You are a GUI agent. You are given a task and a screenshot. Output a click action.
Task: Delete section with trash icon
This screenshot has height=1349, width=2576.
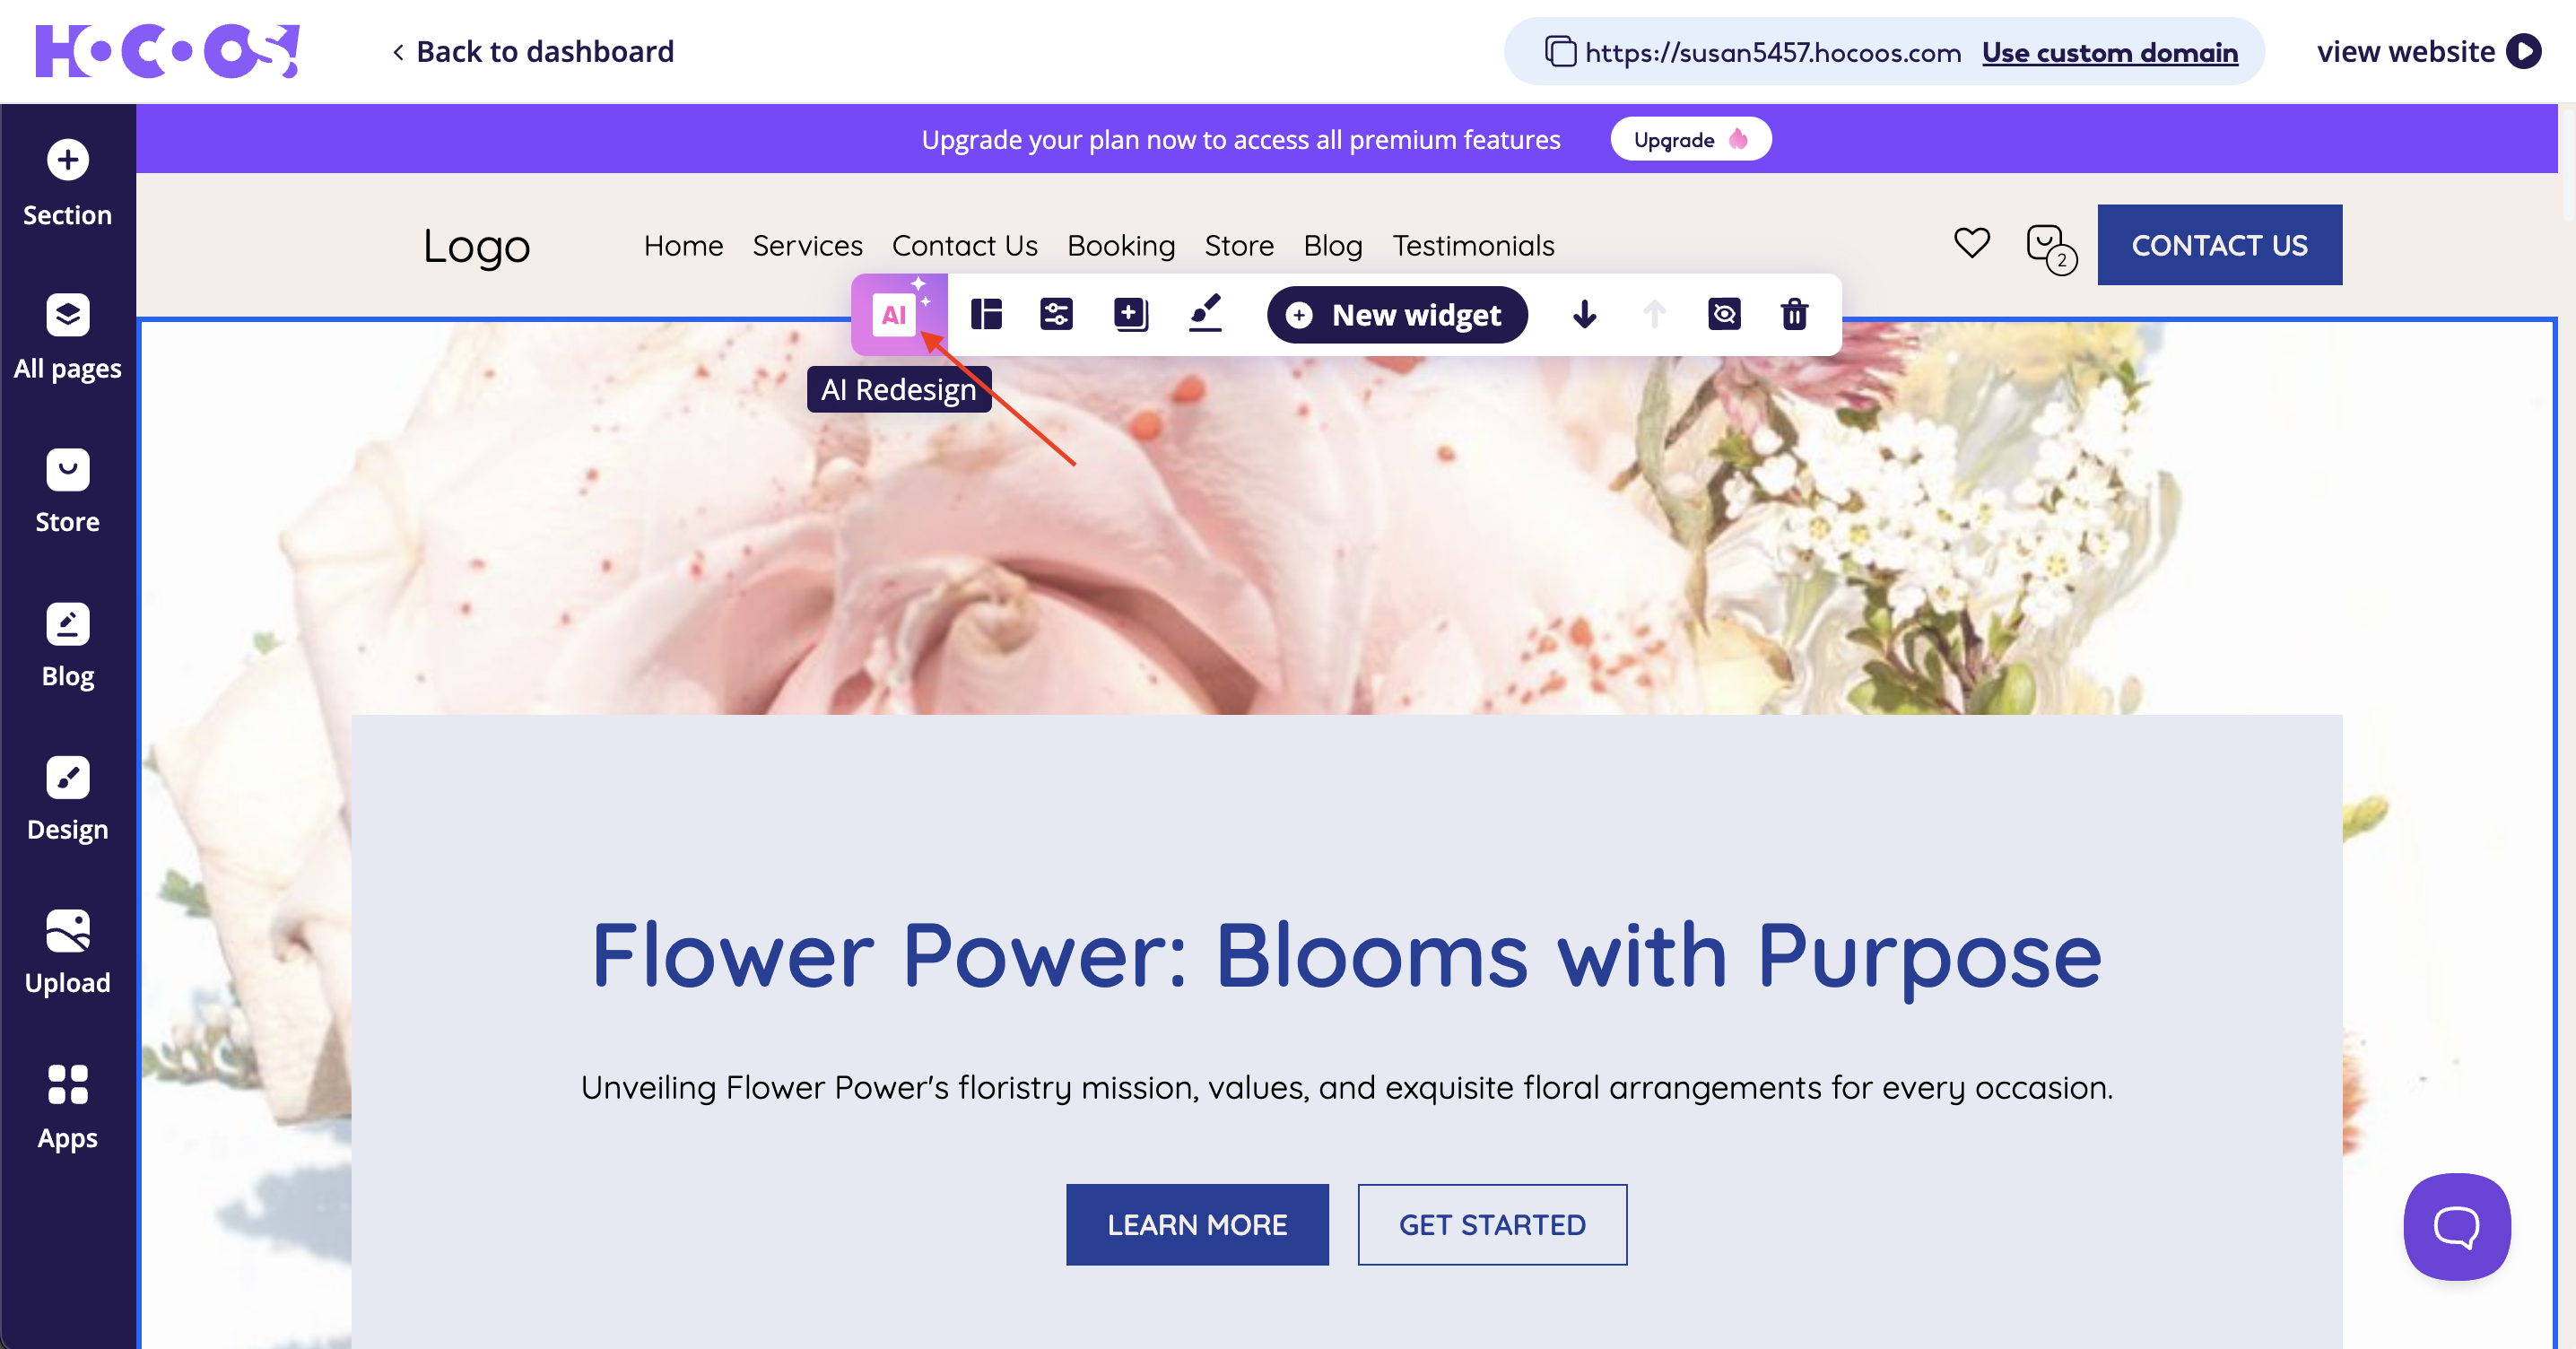1794,315
